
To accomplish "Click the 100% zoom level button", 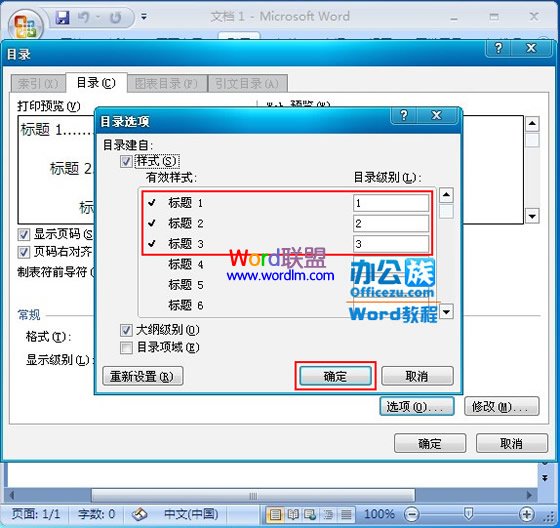I will (379, 514).
